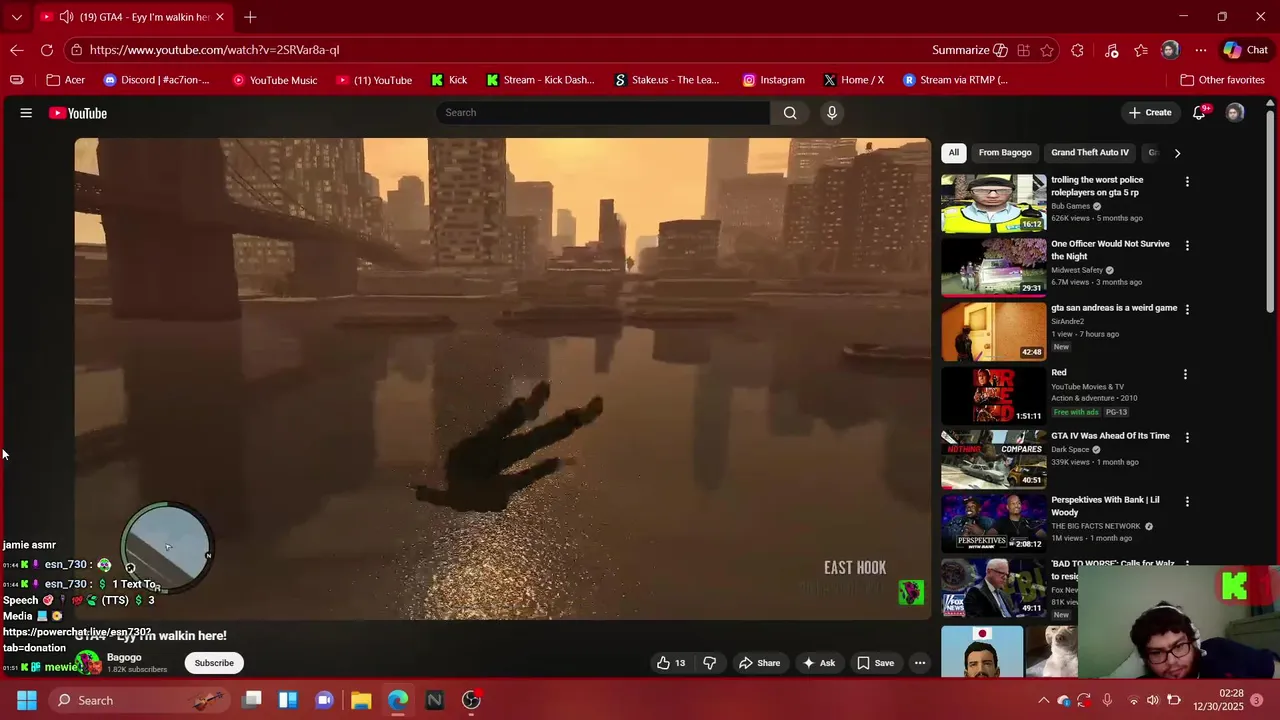
Task: Select the All filter chip
Action: 953,153
